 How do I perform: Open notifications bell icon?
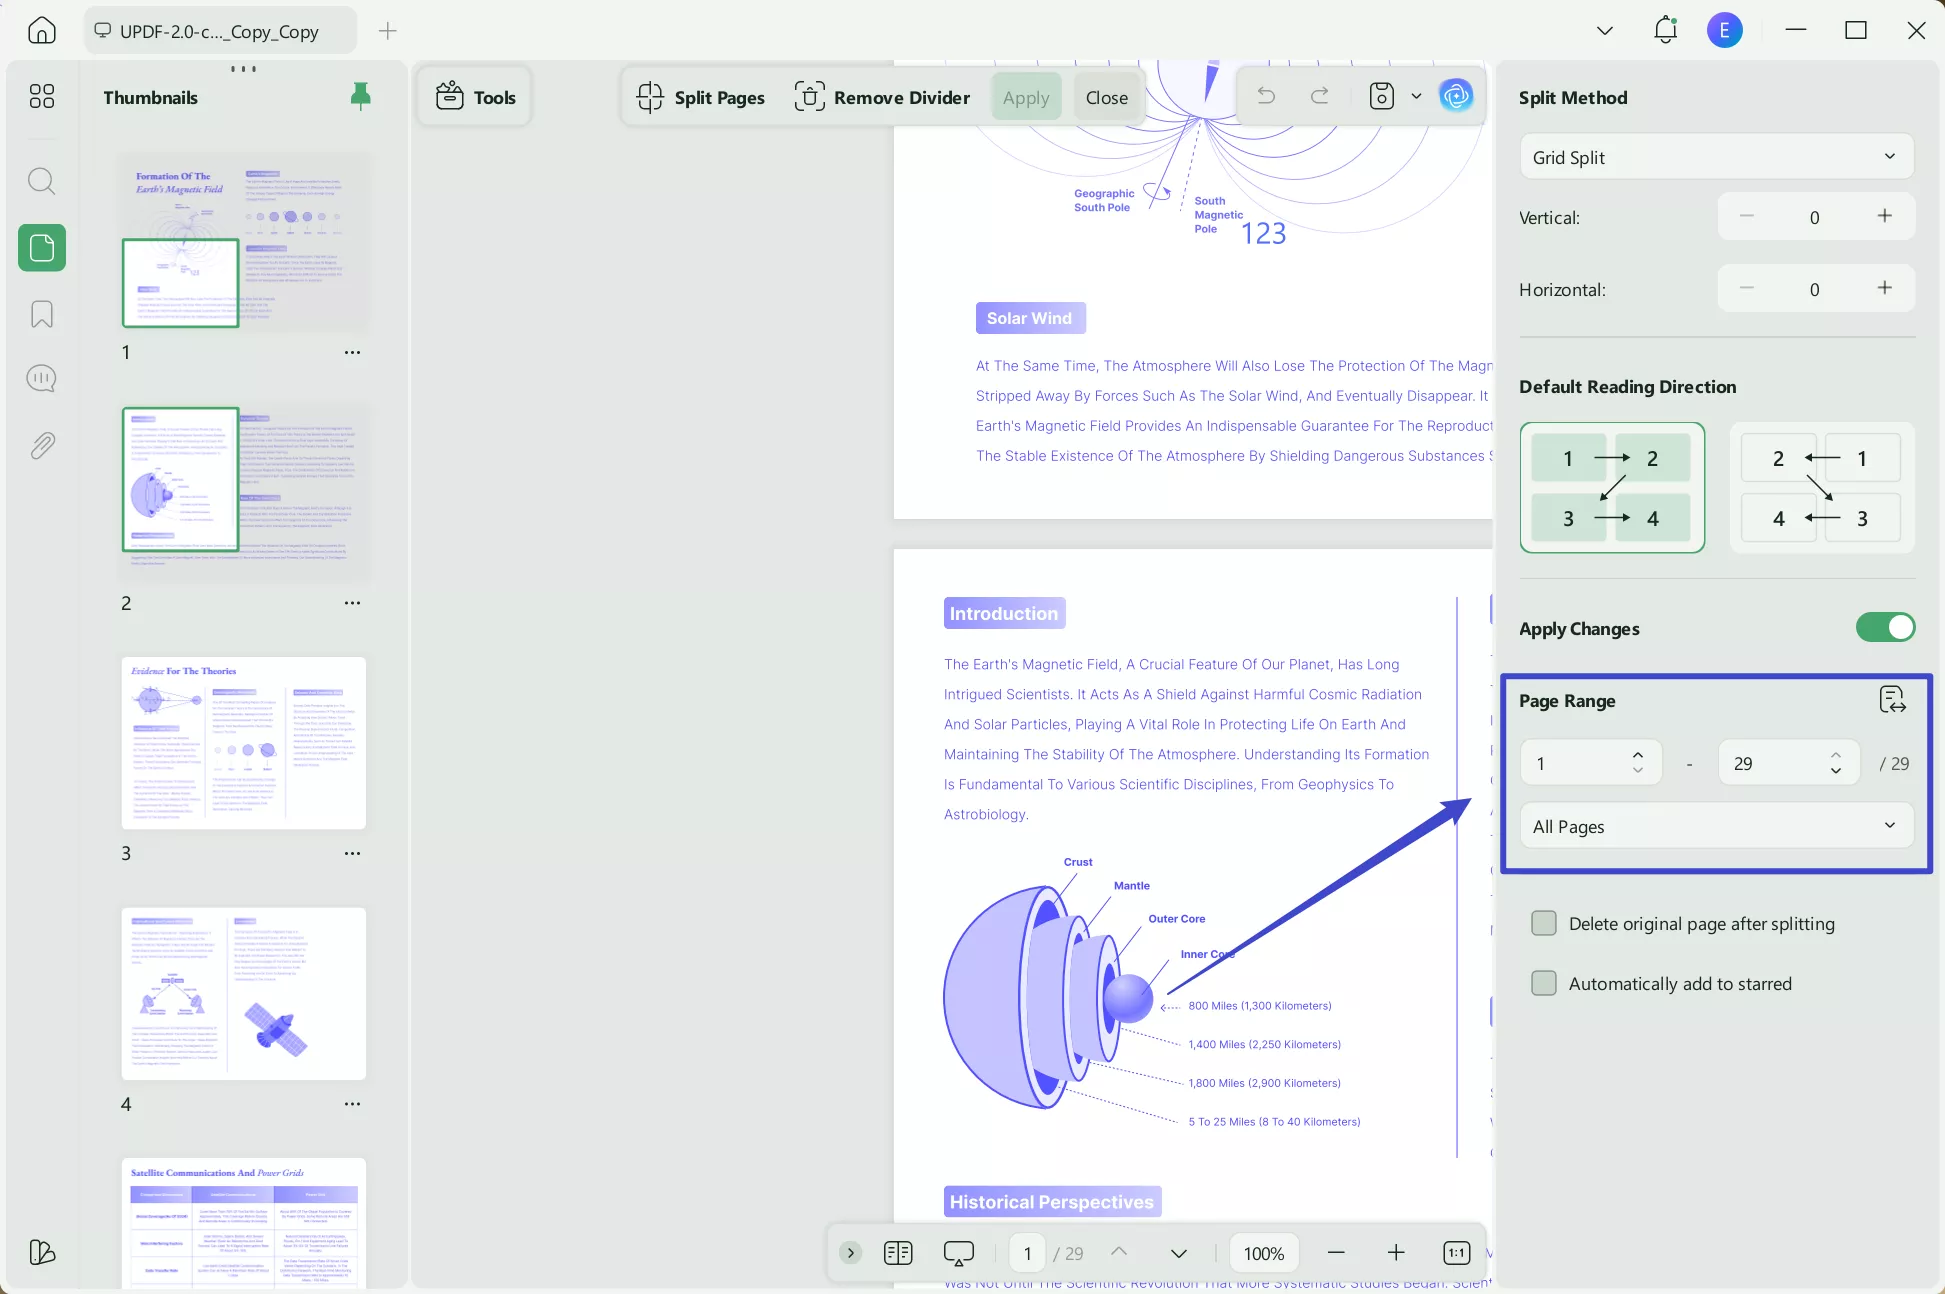[x=1665, y=30]
